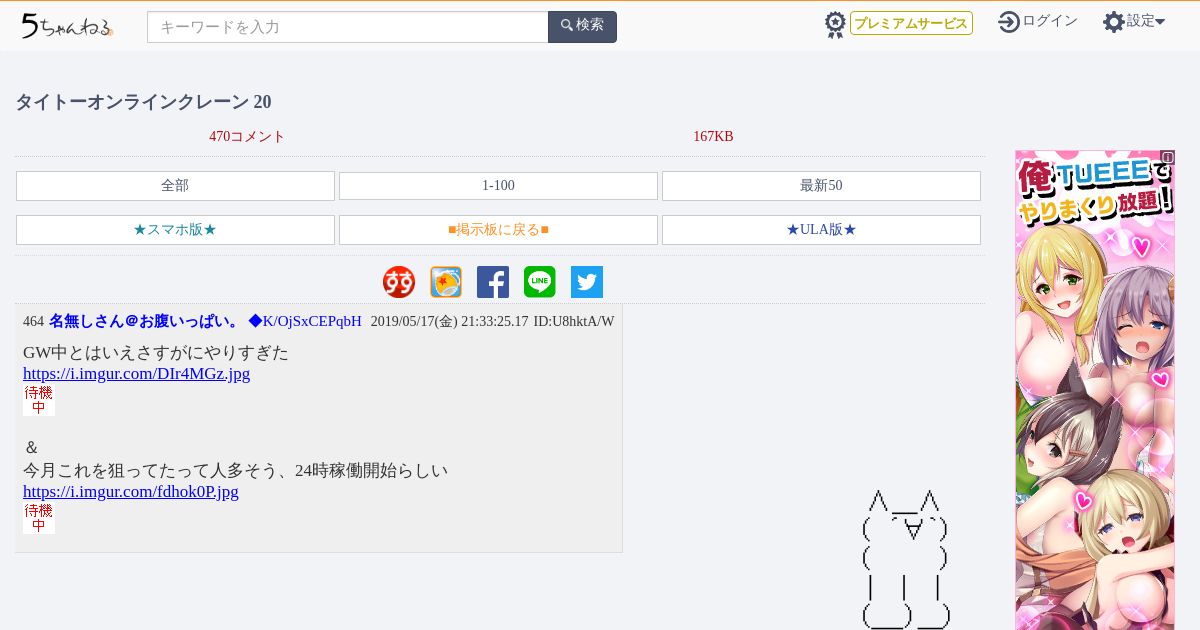Click the 検索 search button
The image size is (1200, 630).
point(582,27)
